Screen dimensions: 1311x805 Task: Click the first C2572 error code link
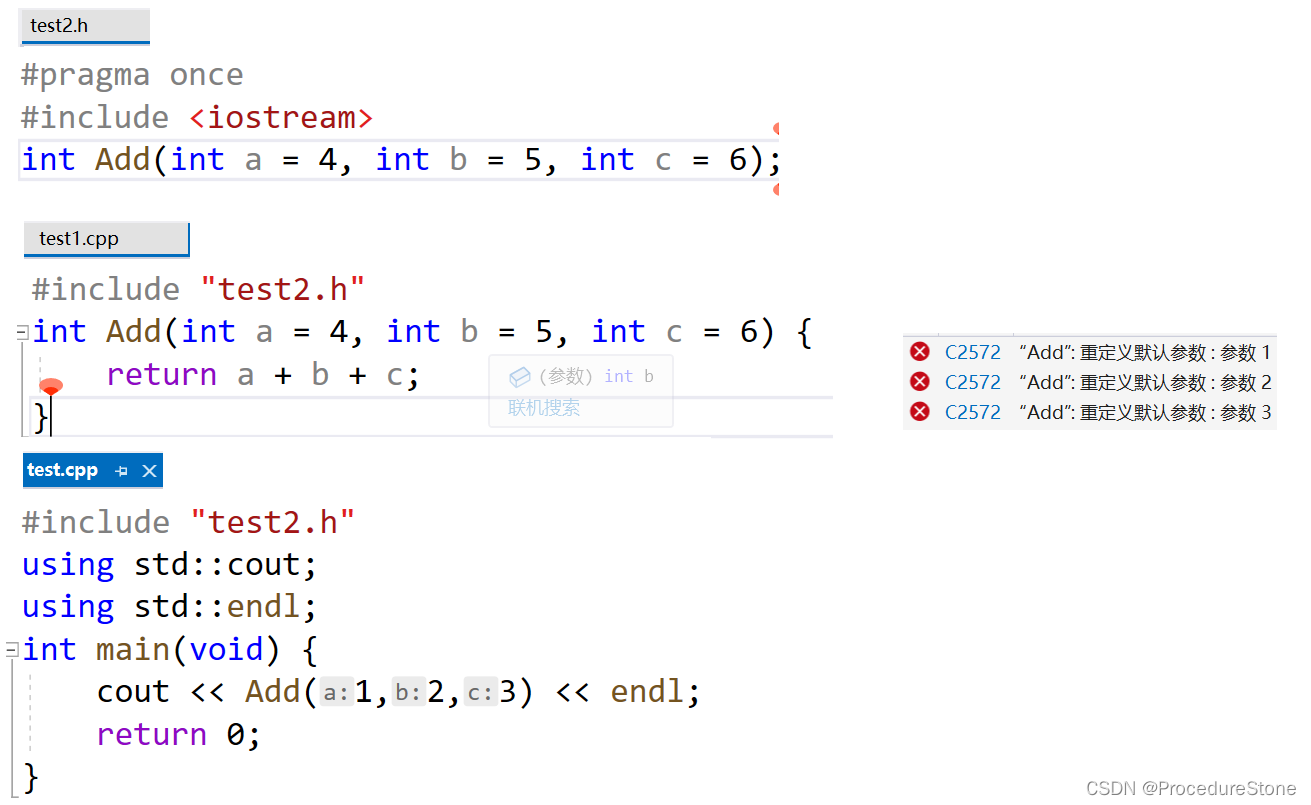[972, 352]
